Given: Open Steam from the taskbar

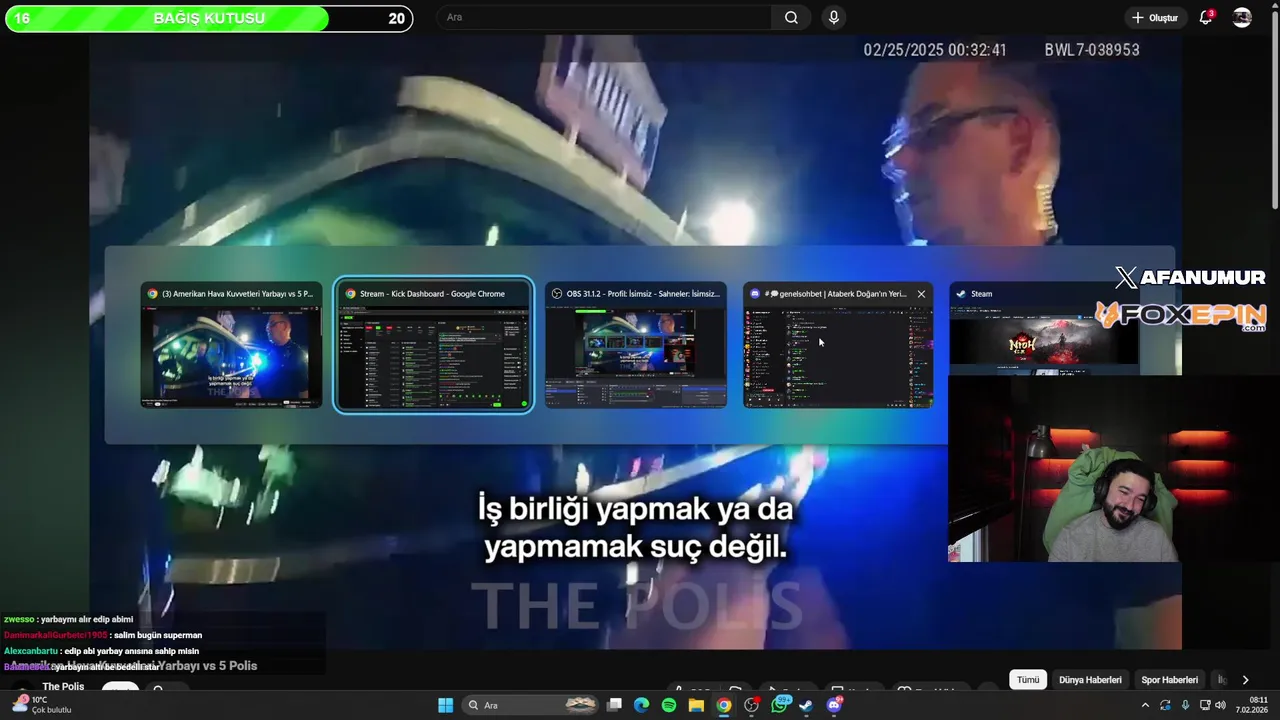Looking at the screenshot, I should 806,705.
